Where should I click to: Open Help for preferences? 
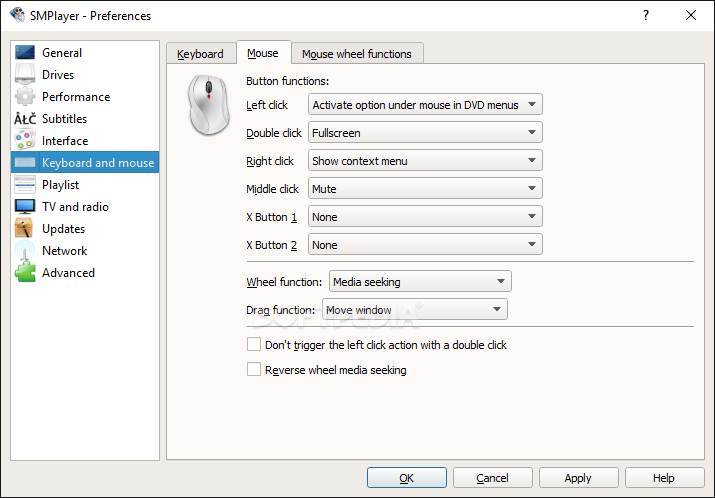pos(664,477)
